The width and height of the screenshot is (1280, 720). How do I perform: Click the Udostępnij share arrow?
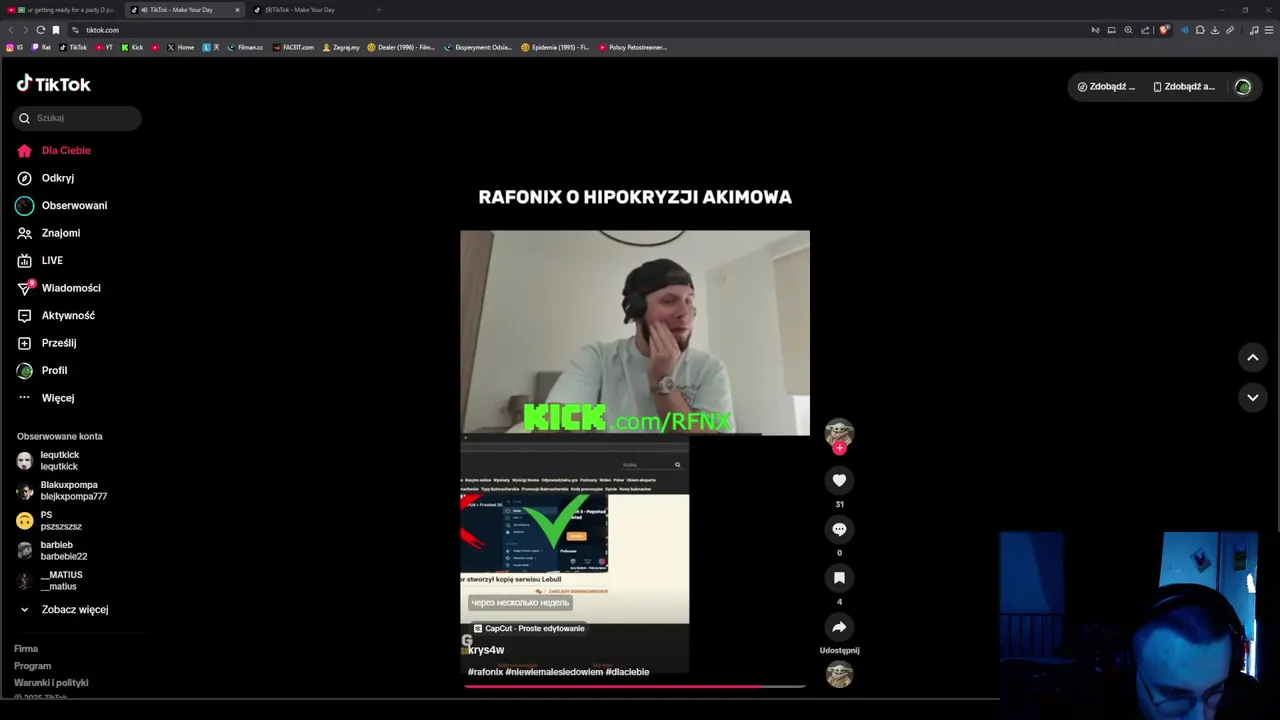(839, 627)
